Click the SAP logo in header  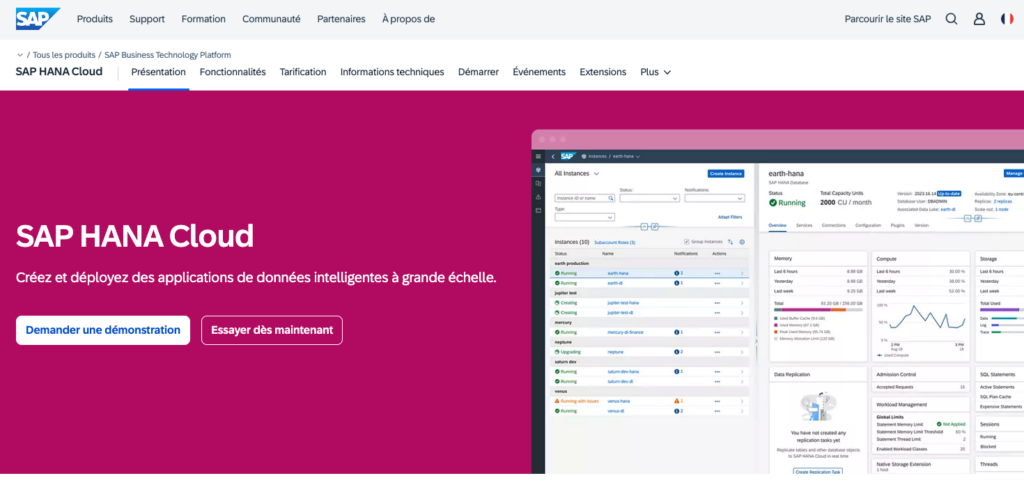pyautogui.click(x=38, y=18)
